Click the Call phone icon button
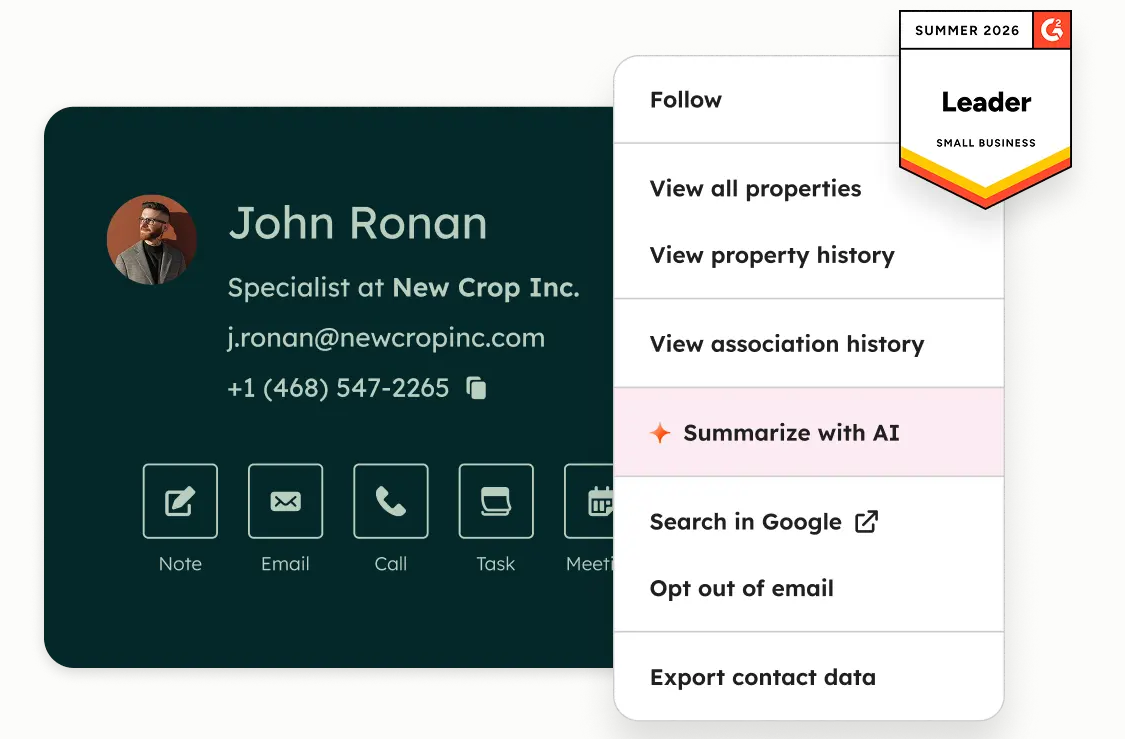1125x739 pixels. click(x=391, y=501)
